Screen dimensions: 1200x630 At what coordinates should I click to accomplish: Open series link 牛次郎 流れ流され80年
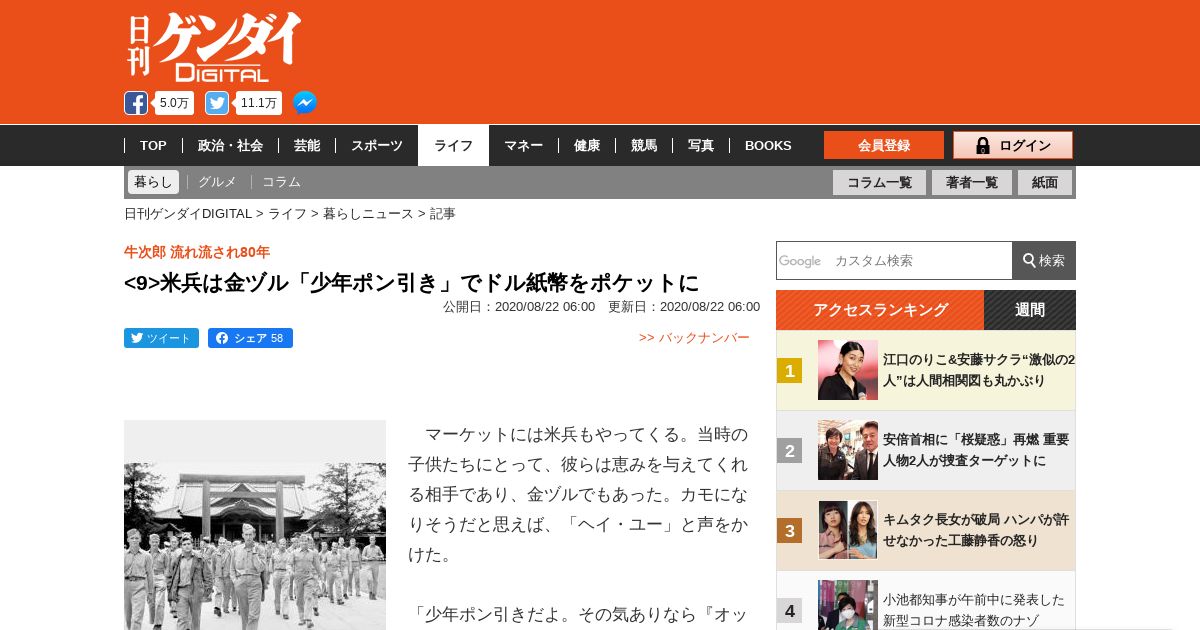tap(197, 252)
